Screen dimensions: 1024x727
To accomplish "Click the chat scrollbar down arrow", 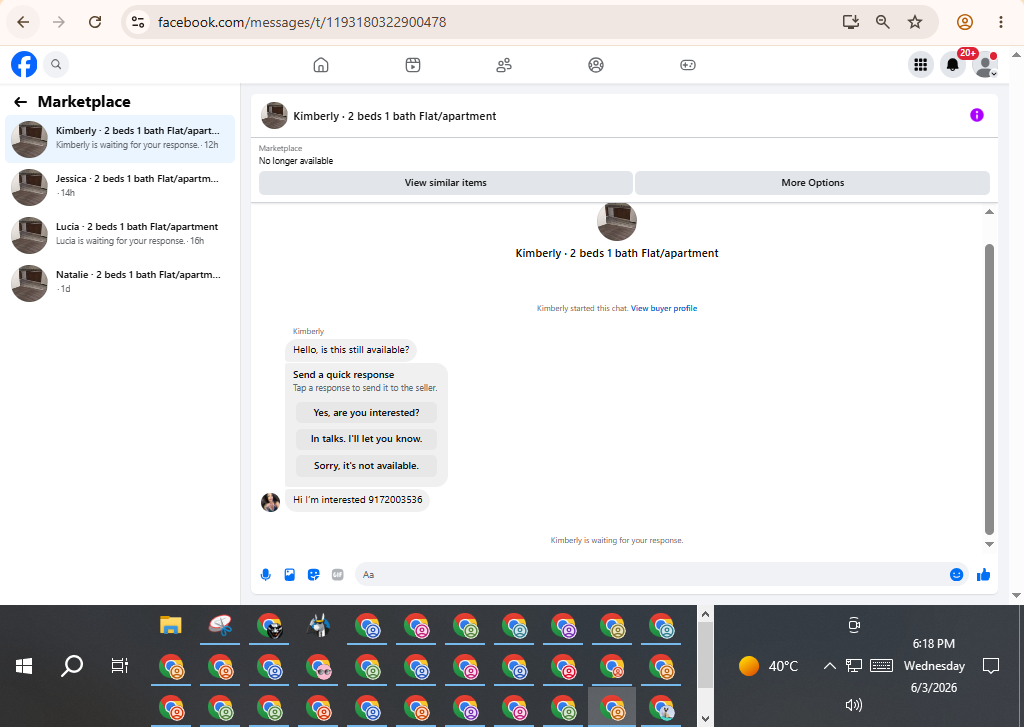I will coord(989,544).
